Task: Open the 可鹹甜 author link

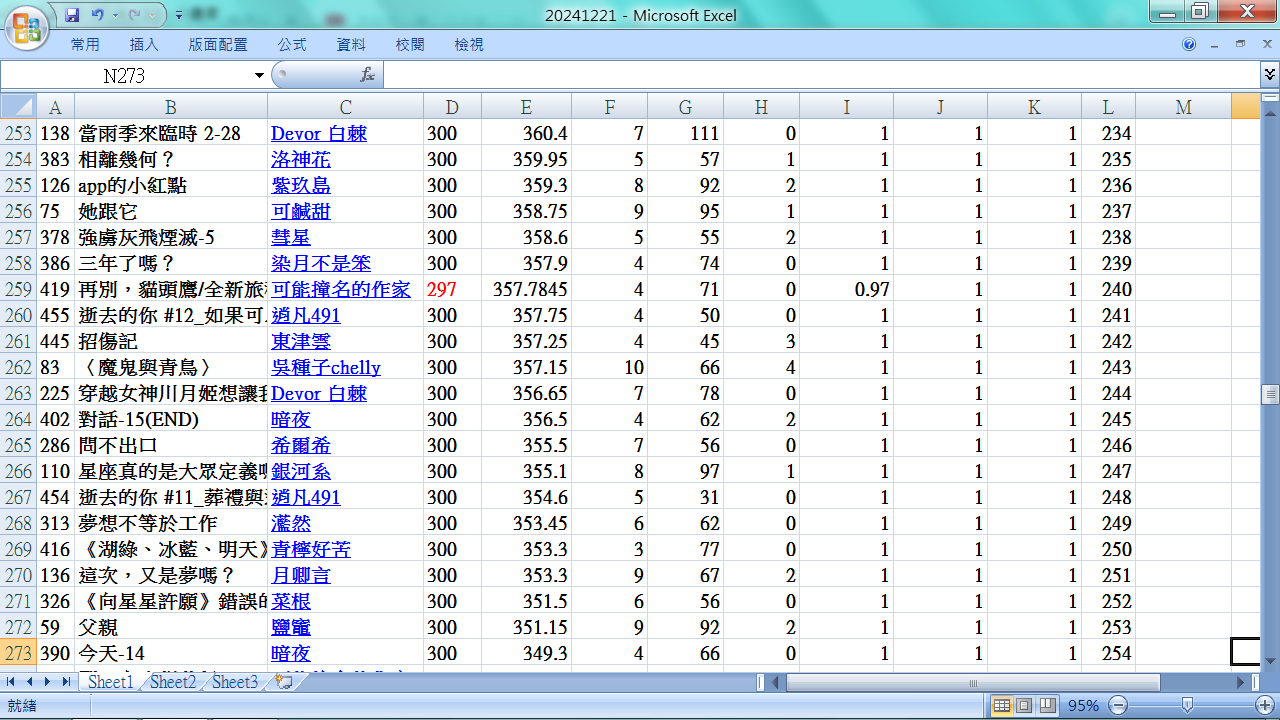Action: tap(301, 211)
